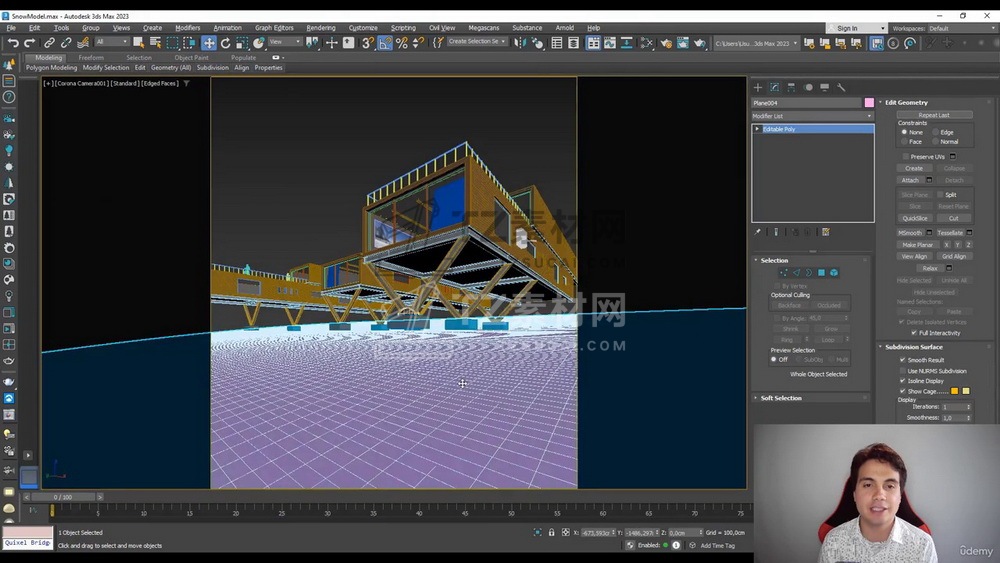The height and width of the screenshot is (563, 1000).
Task: Toggle the Angle Snap icon
Action: pyautogui.click(x=385, y=43)
